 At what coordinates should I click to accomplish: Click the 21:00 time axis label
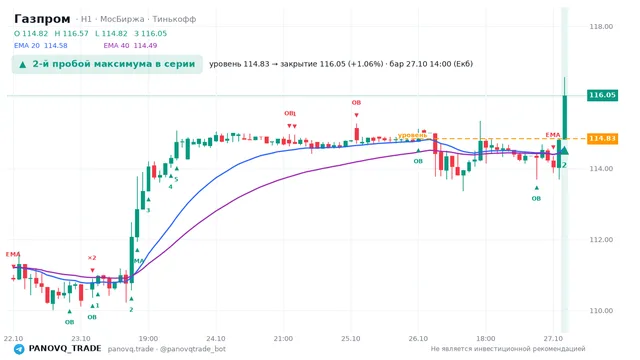(x=283, y=339)
